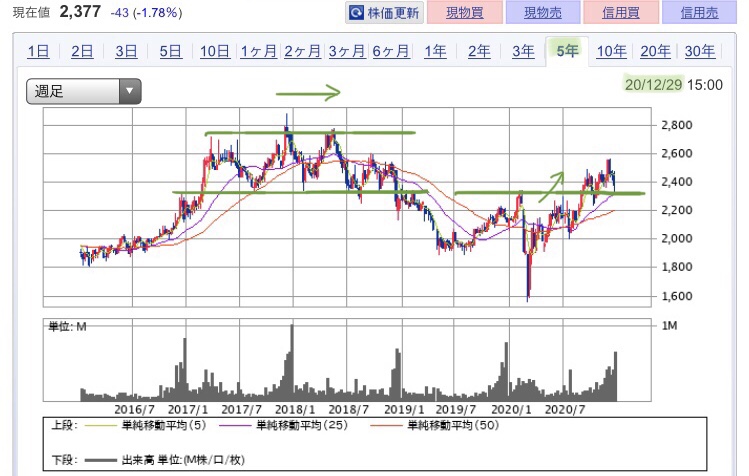
Task: Open the 30年 chart range
Action: pyautogui.click(x=700, y=51)
